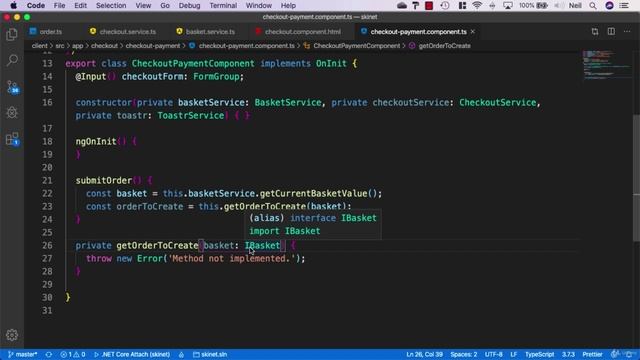Open the errors and warnings count in the status bar
This screenshot has height=360, width=640.
coord(73,354)
